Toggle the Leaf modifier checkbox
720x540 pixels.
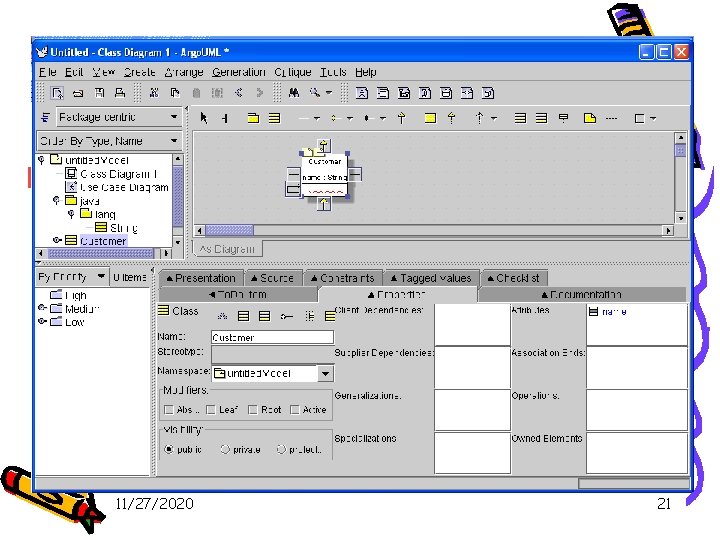(211, 410)
